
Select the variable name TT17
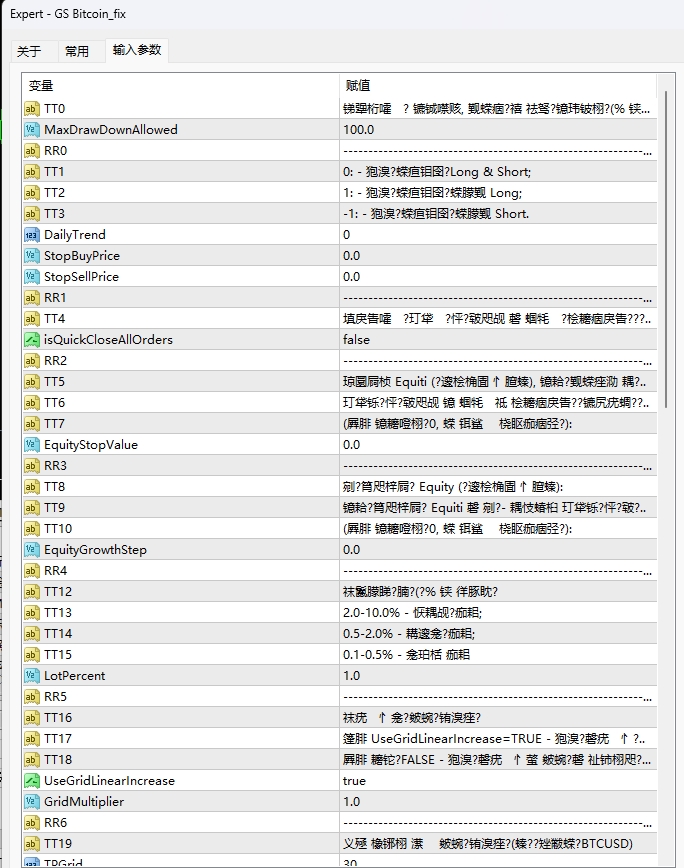tap(58, 738)
